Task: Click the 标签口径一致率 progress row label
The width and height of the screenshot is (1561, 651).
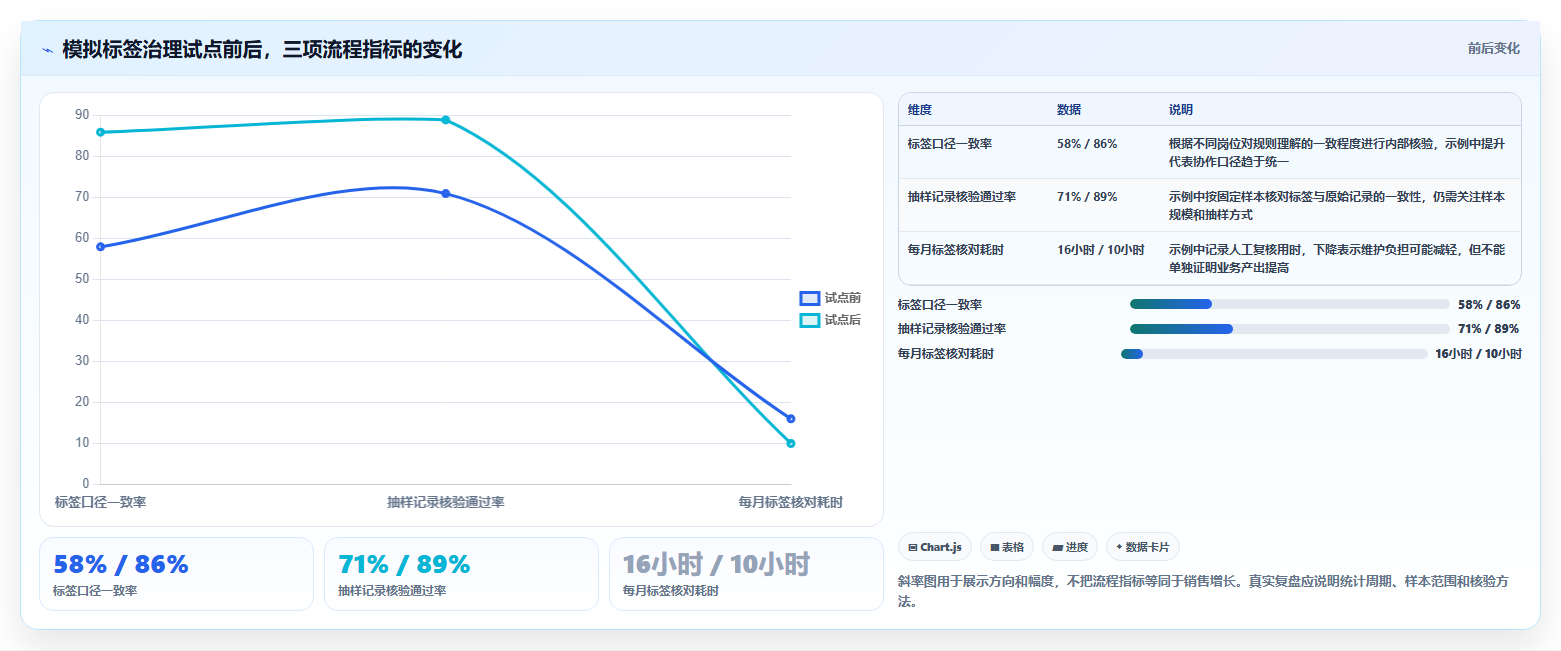Action: tap(940, 305)
